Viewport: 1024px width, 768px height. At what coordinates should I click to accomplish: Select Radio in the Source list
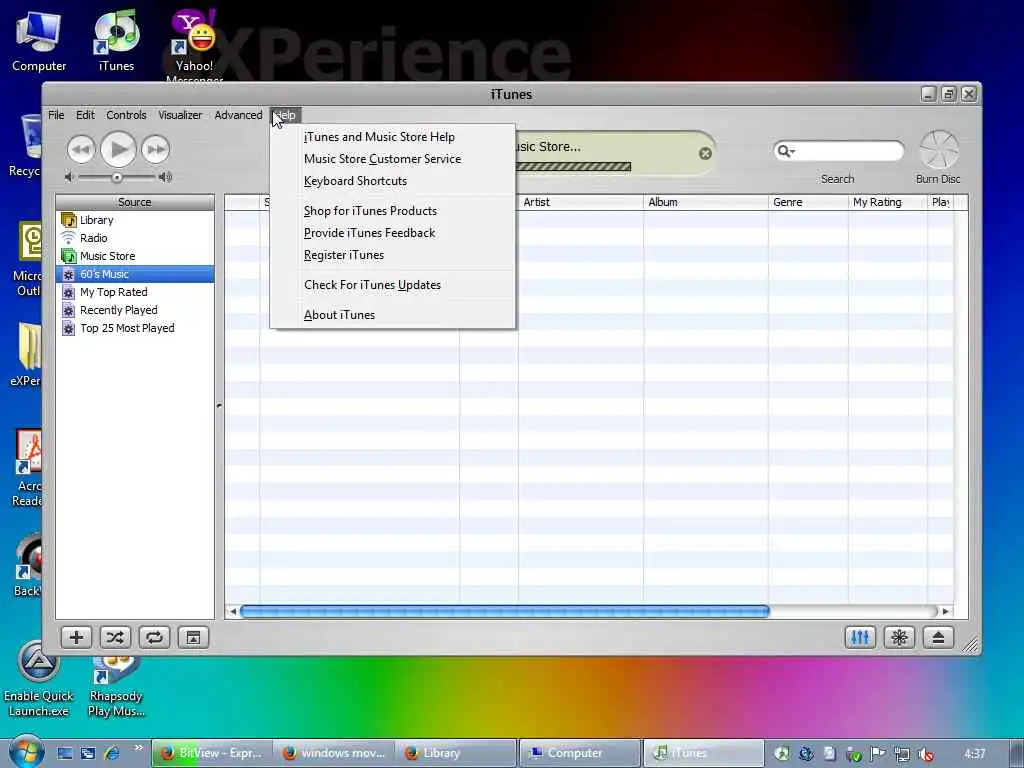pyautogui.click(x=135, y=238)
